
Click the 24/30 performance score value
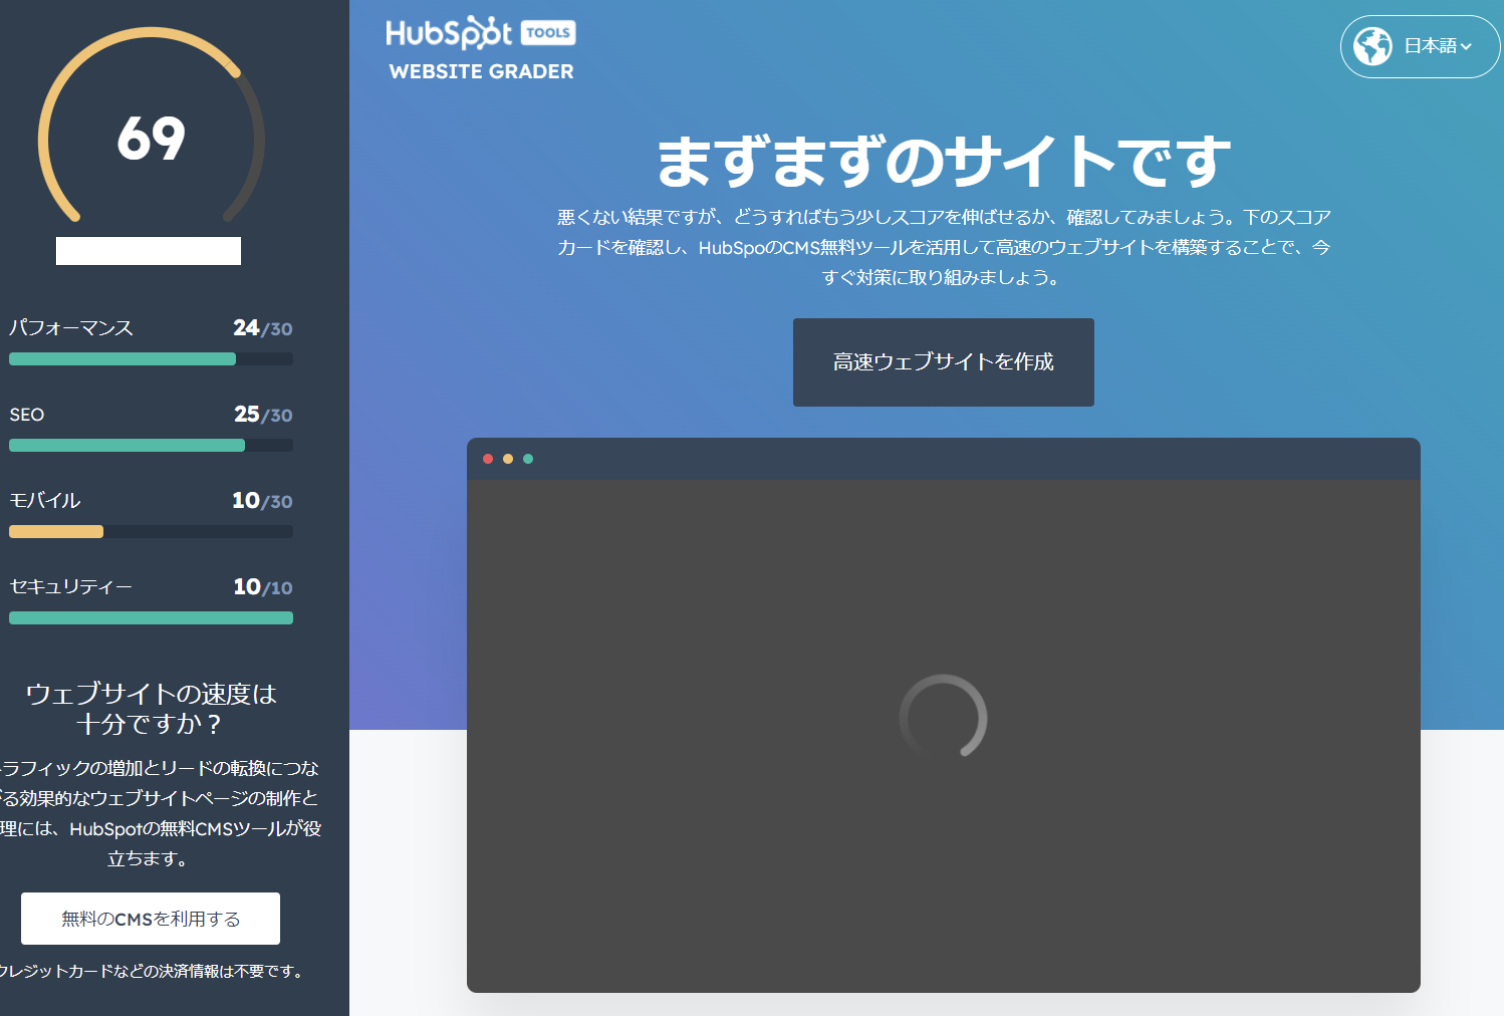[263, 328]
